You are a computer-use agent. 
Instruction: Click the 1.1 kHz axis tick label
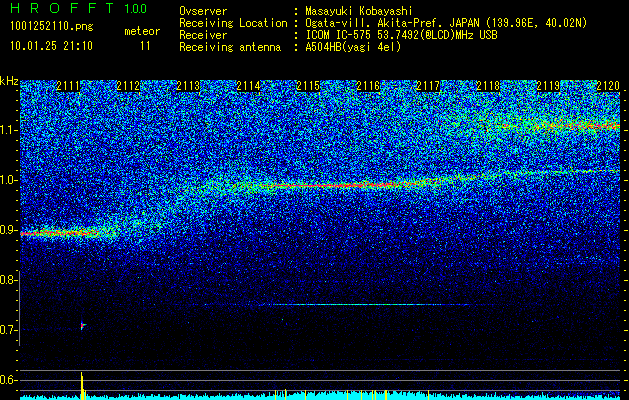tap(8, 130)
